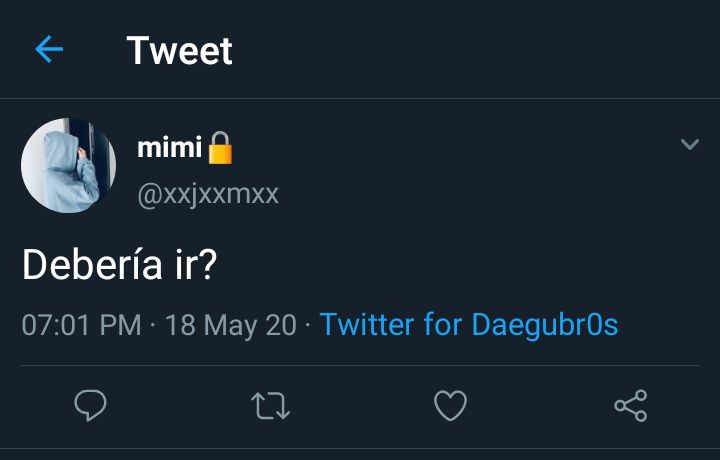720x460 pixels.
Task: Click the Tweet header title
Action: (x=180, y=50)
